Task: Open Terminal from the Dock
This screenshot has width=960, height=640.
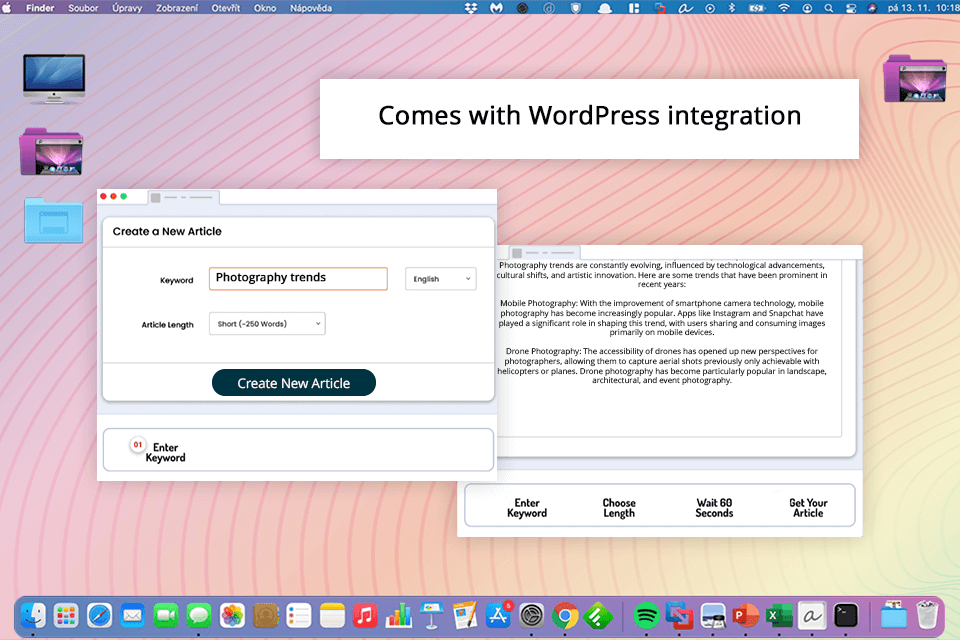Action: pos(846,616)
